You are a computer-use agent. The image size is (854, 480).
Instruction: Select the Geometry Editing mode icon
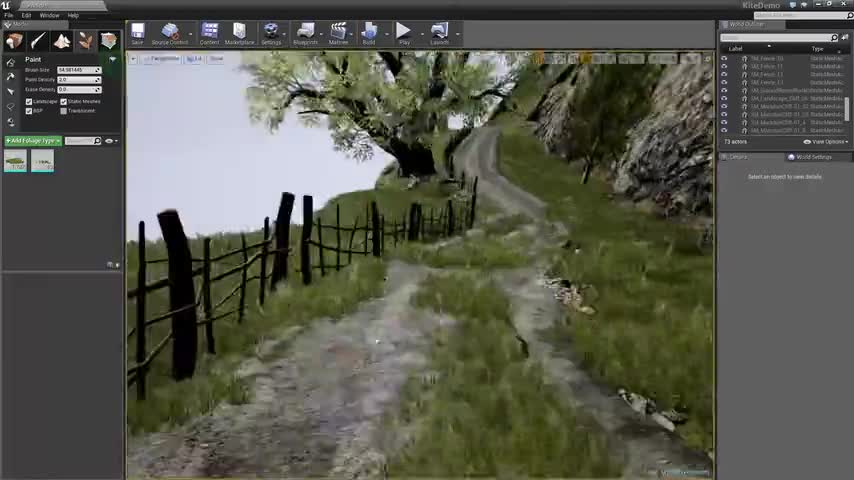click(109, 41)
